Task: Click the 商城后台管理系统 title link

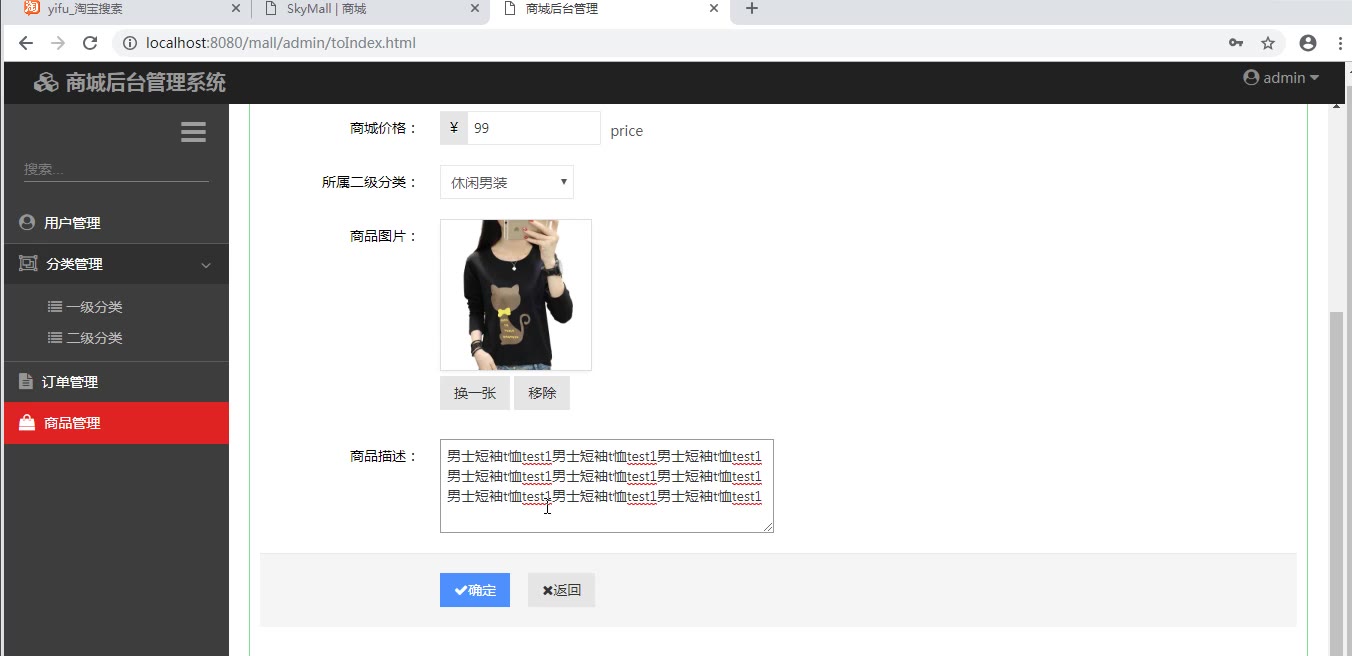Action: click(145, 83)
